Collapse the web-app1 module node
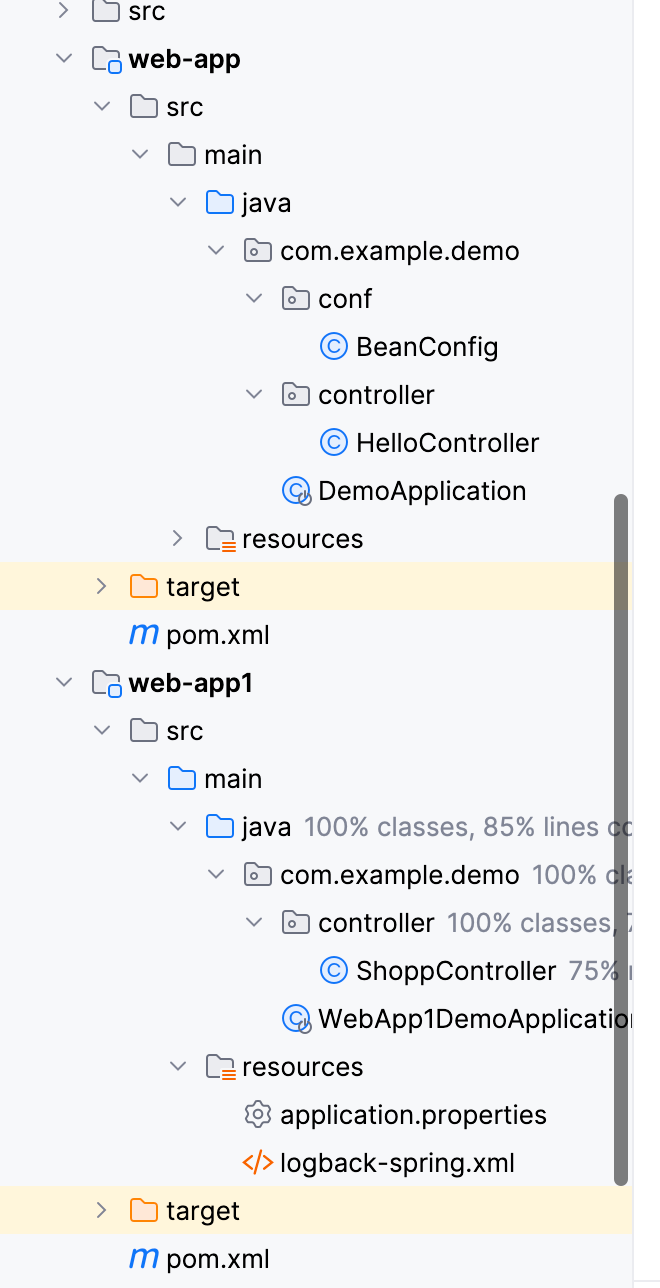Image resolution: width=660 pixels, height=1288 pixels. pyautogui.click(x=65, y=683)
